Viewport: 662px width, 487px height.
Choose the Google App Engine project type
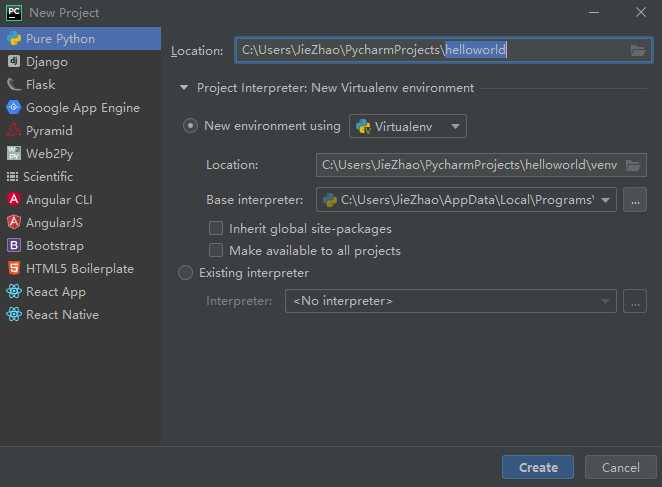[x=80, y=107]
